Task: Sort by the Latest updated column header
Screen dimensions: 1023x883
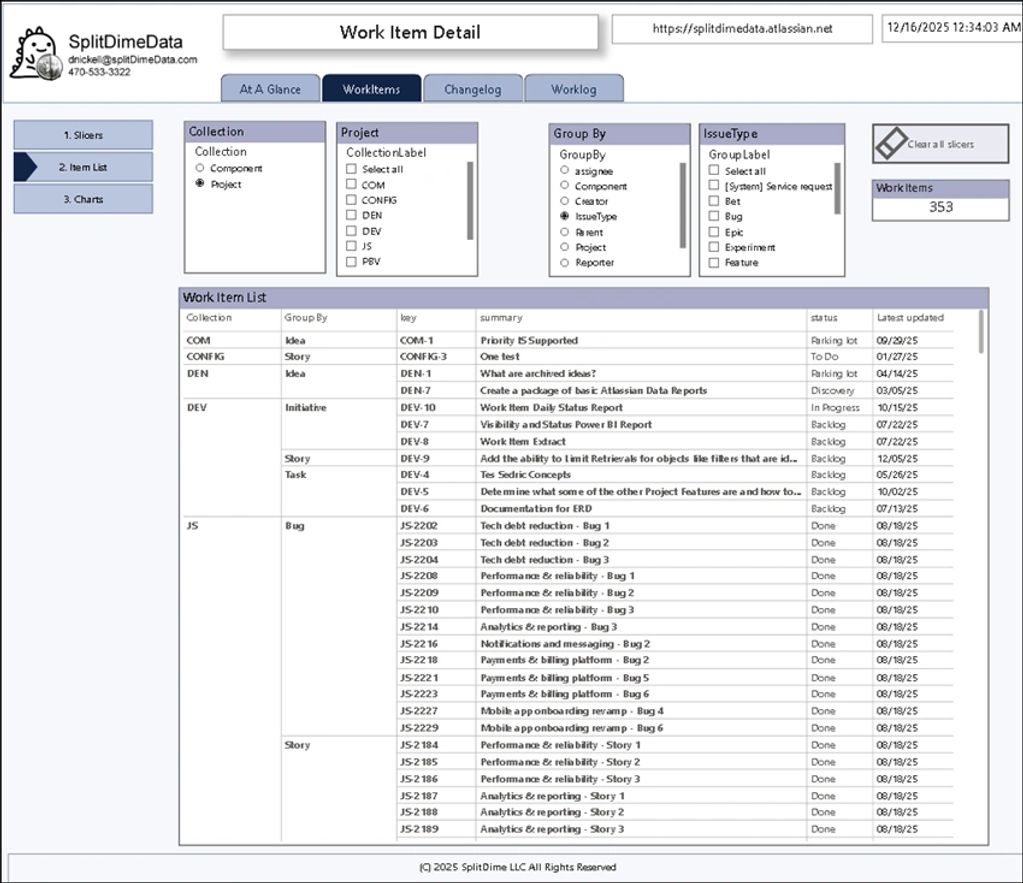Action: tap(909, 318)
